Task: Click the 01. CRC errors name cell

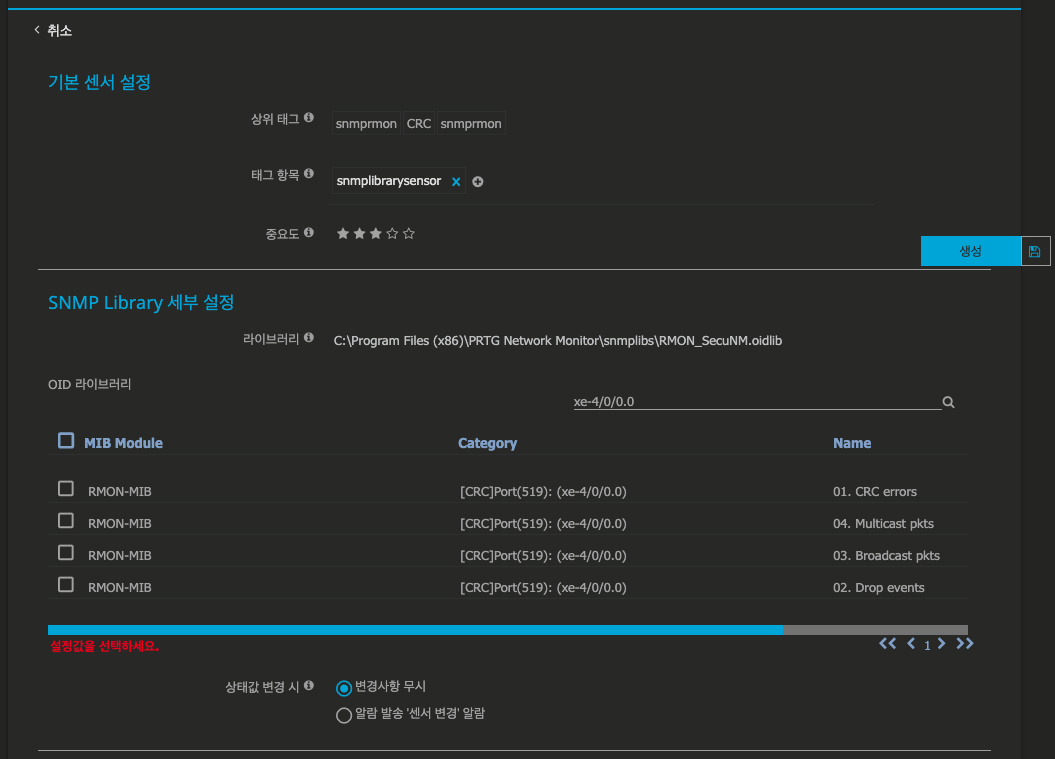Action: [875, 492]
